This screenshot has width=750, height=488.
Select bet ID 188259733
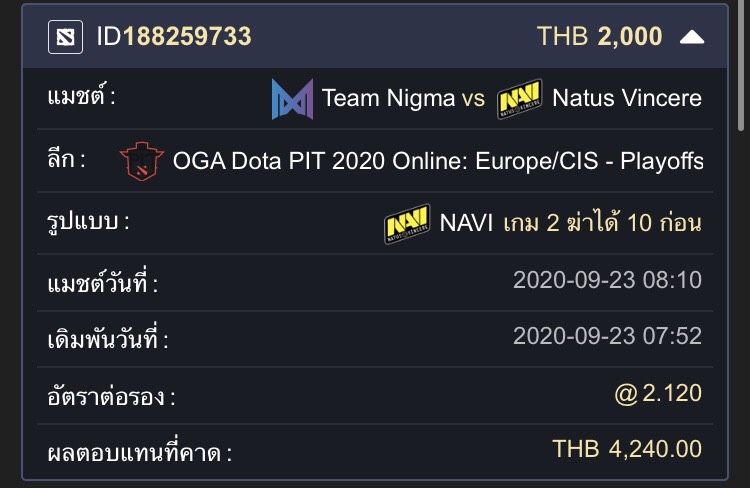pos(174,36)
